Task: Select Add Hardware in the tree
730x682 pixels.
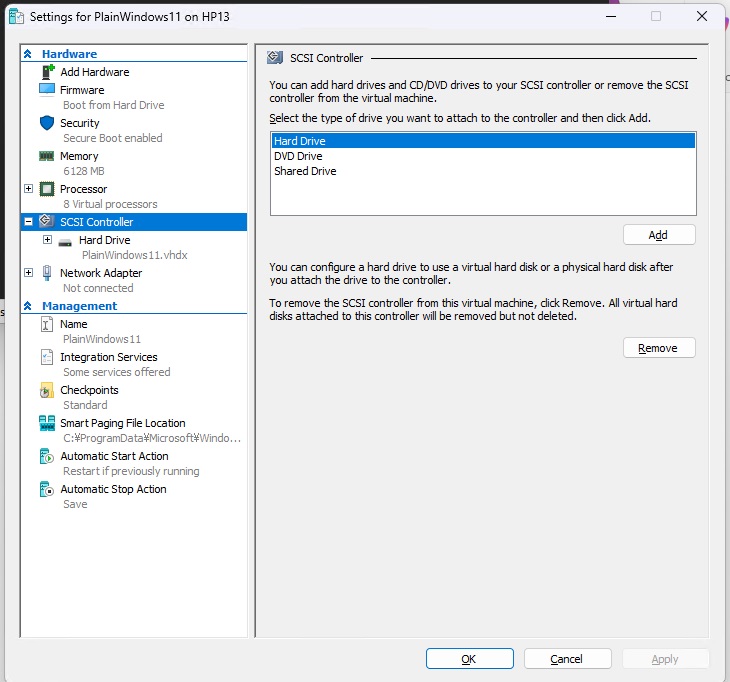Action: point(95,72)
